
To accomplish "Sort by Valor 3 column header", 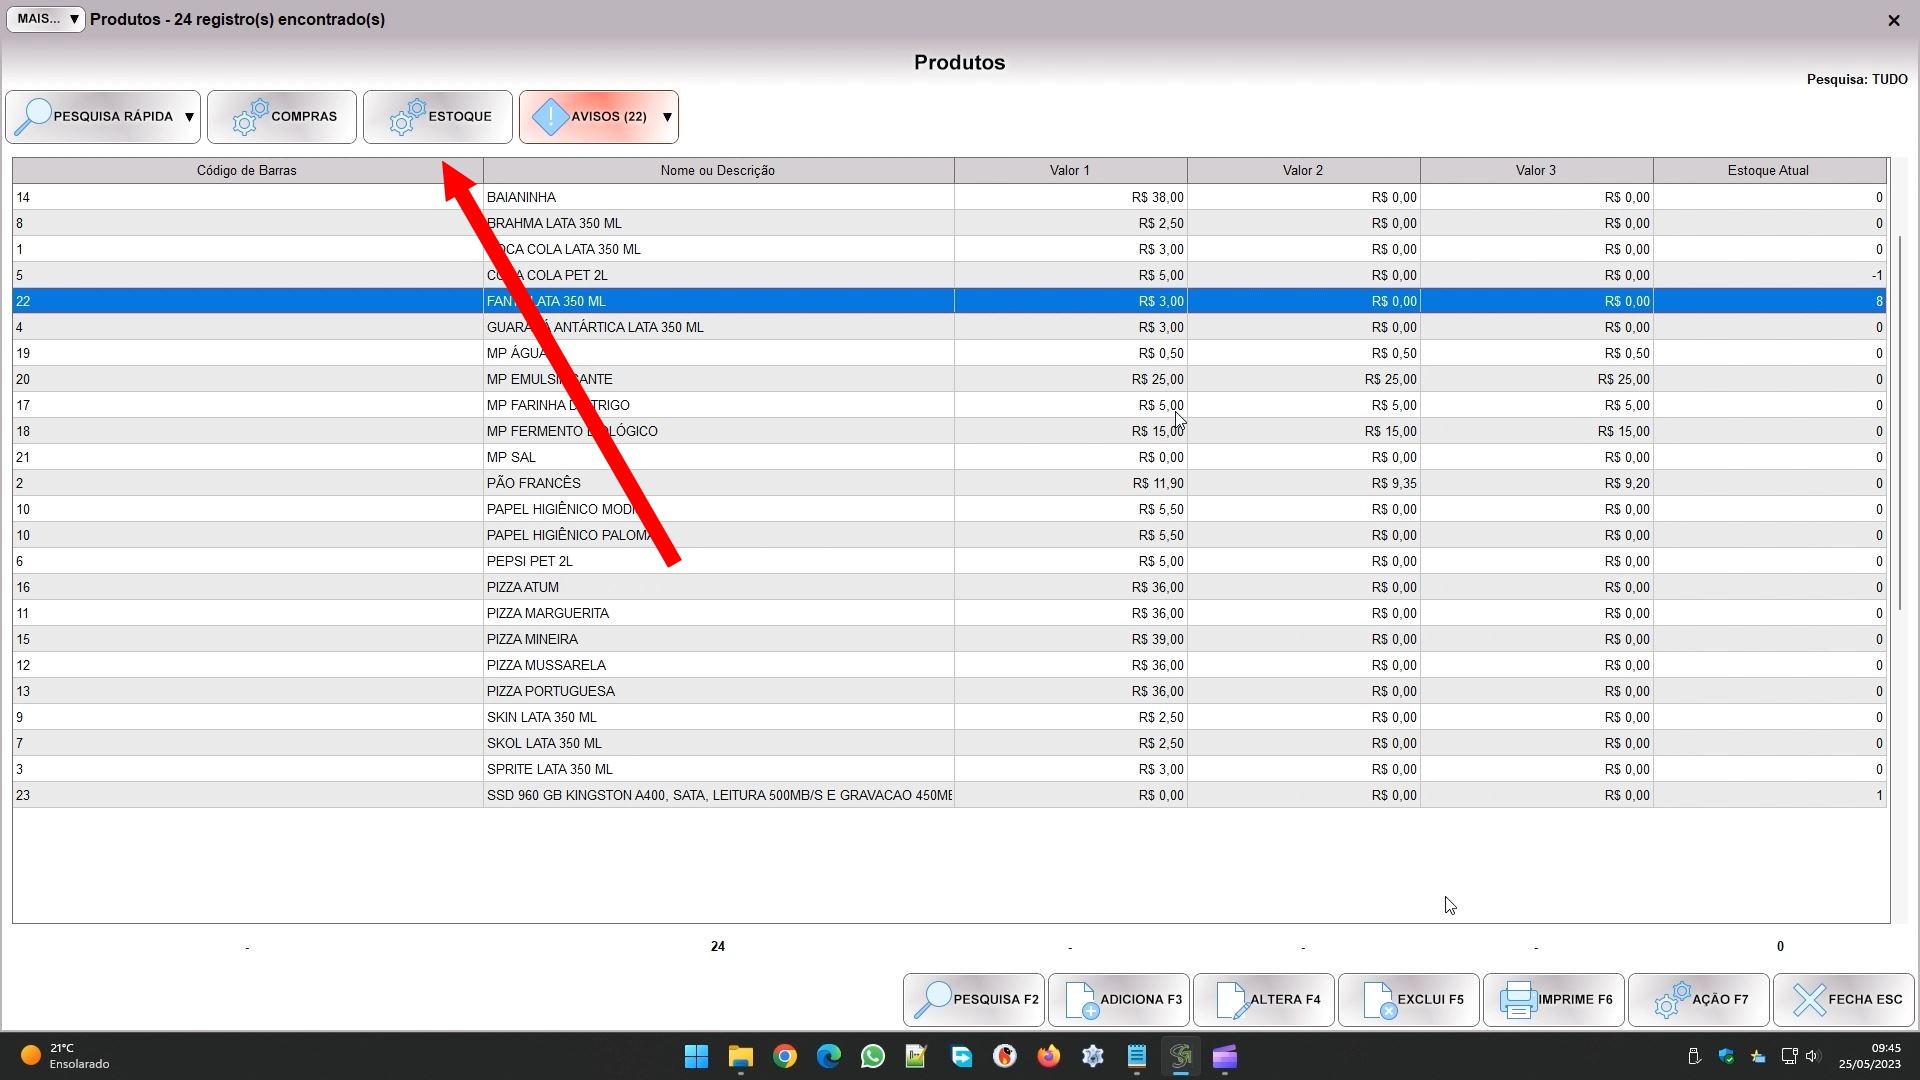I will 1536,170.
